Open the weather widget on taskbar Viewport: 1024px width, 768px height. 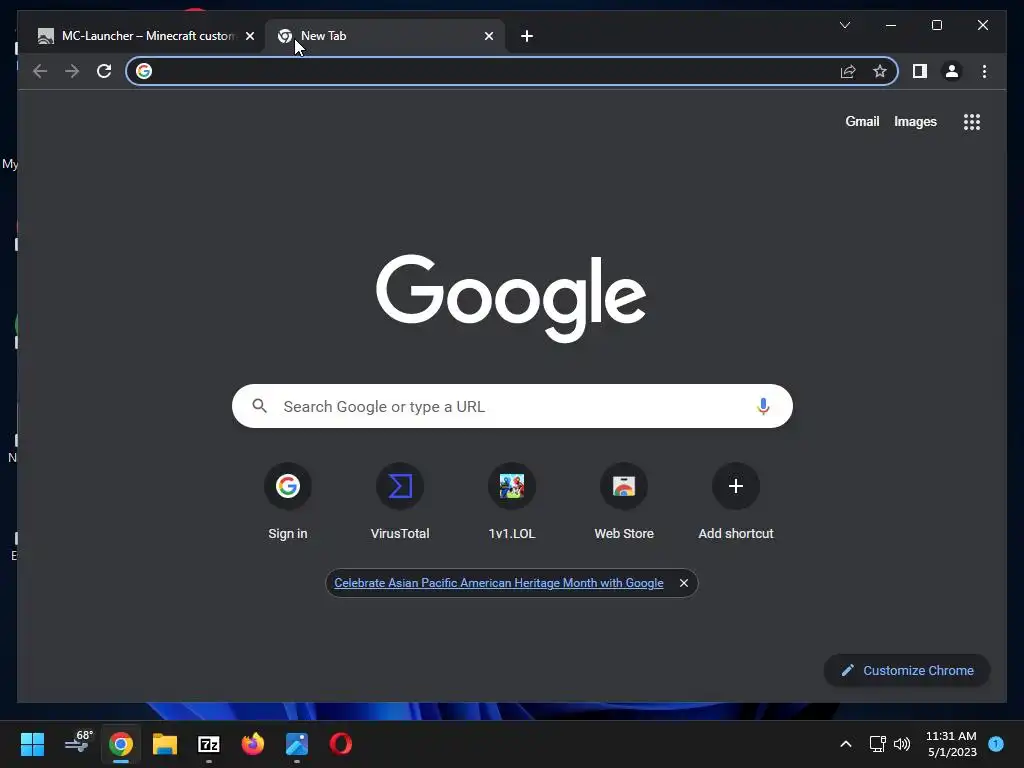[78, 743]
